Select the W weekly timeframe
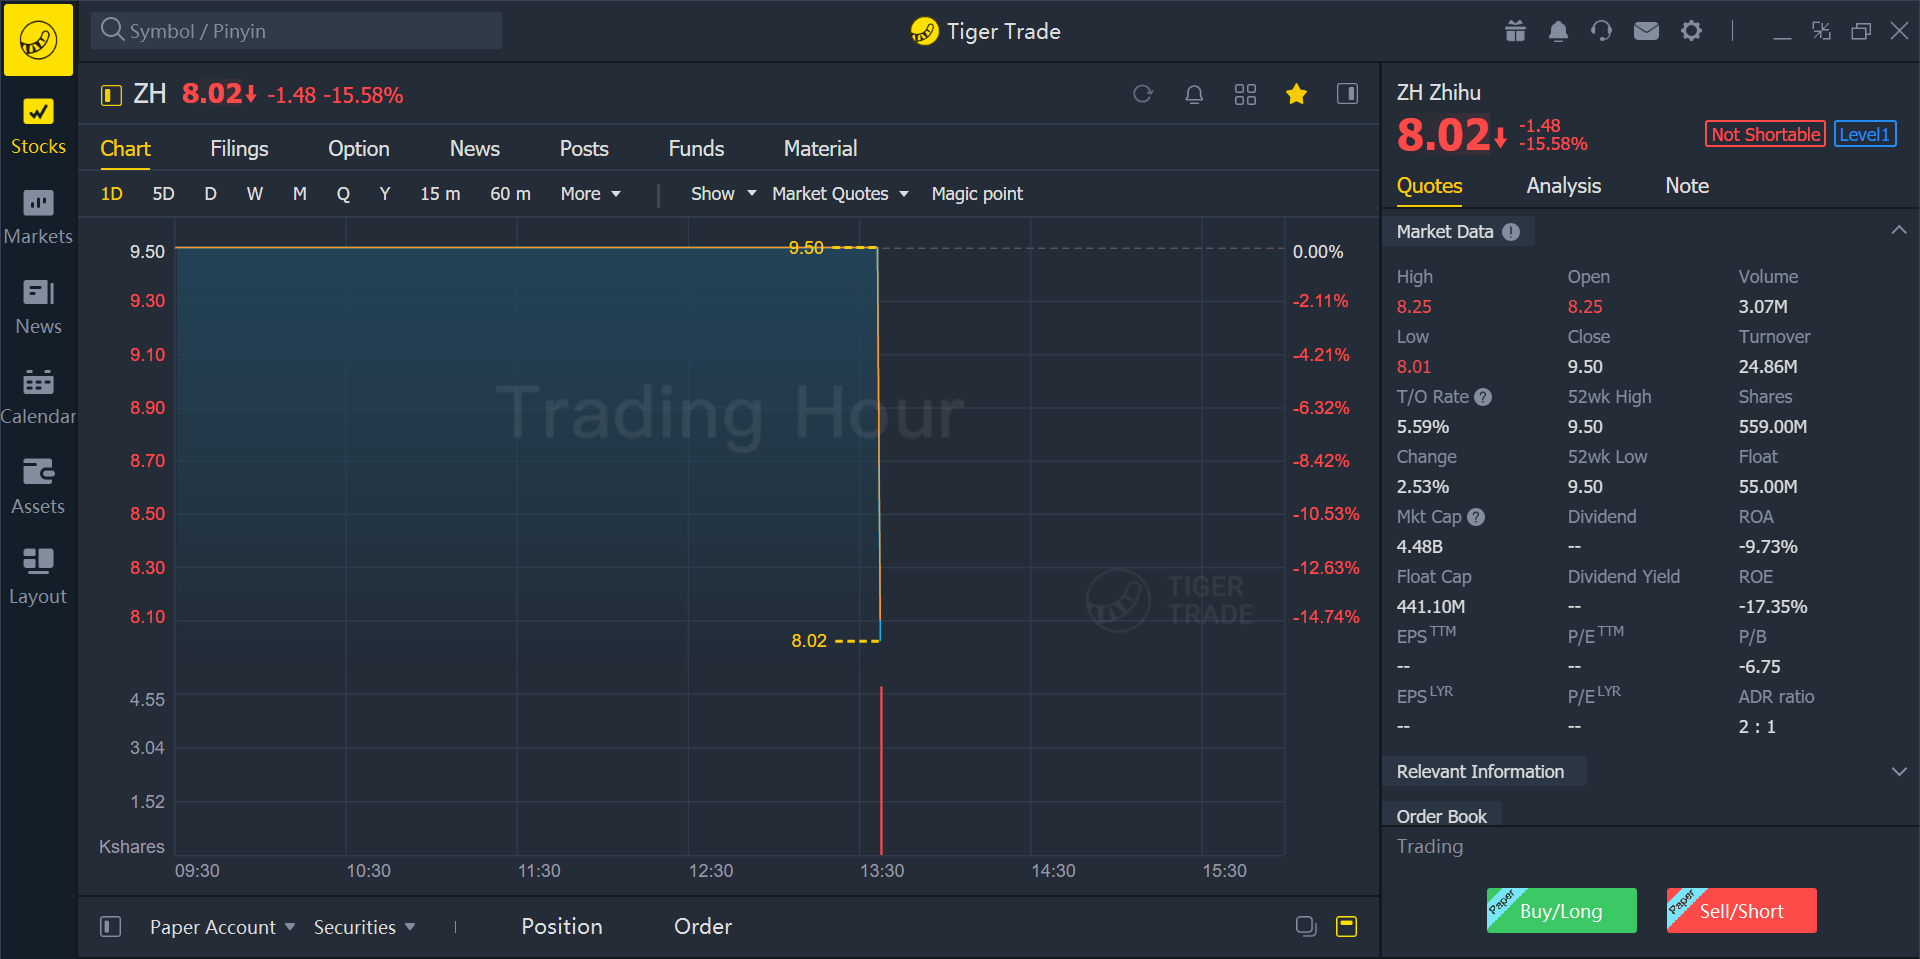This screenshot has height=959, width=1920. click(255, 194)
